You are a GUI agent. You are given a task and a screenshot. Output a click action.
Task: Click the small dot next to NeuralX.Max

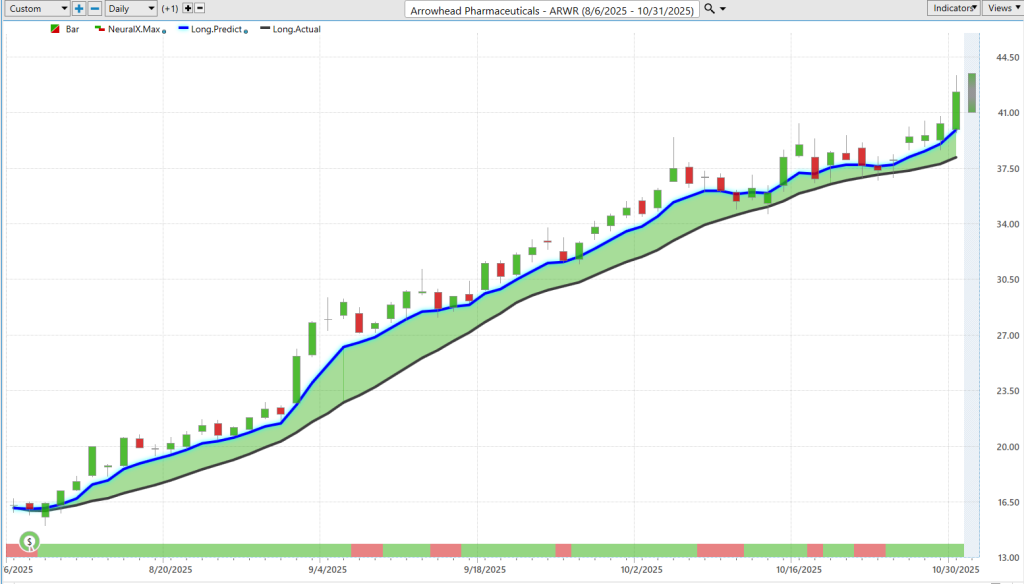[163, 31]
